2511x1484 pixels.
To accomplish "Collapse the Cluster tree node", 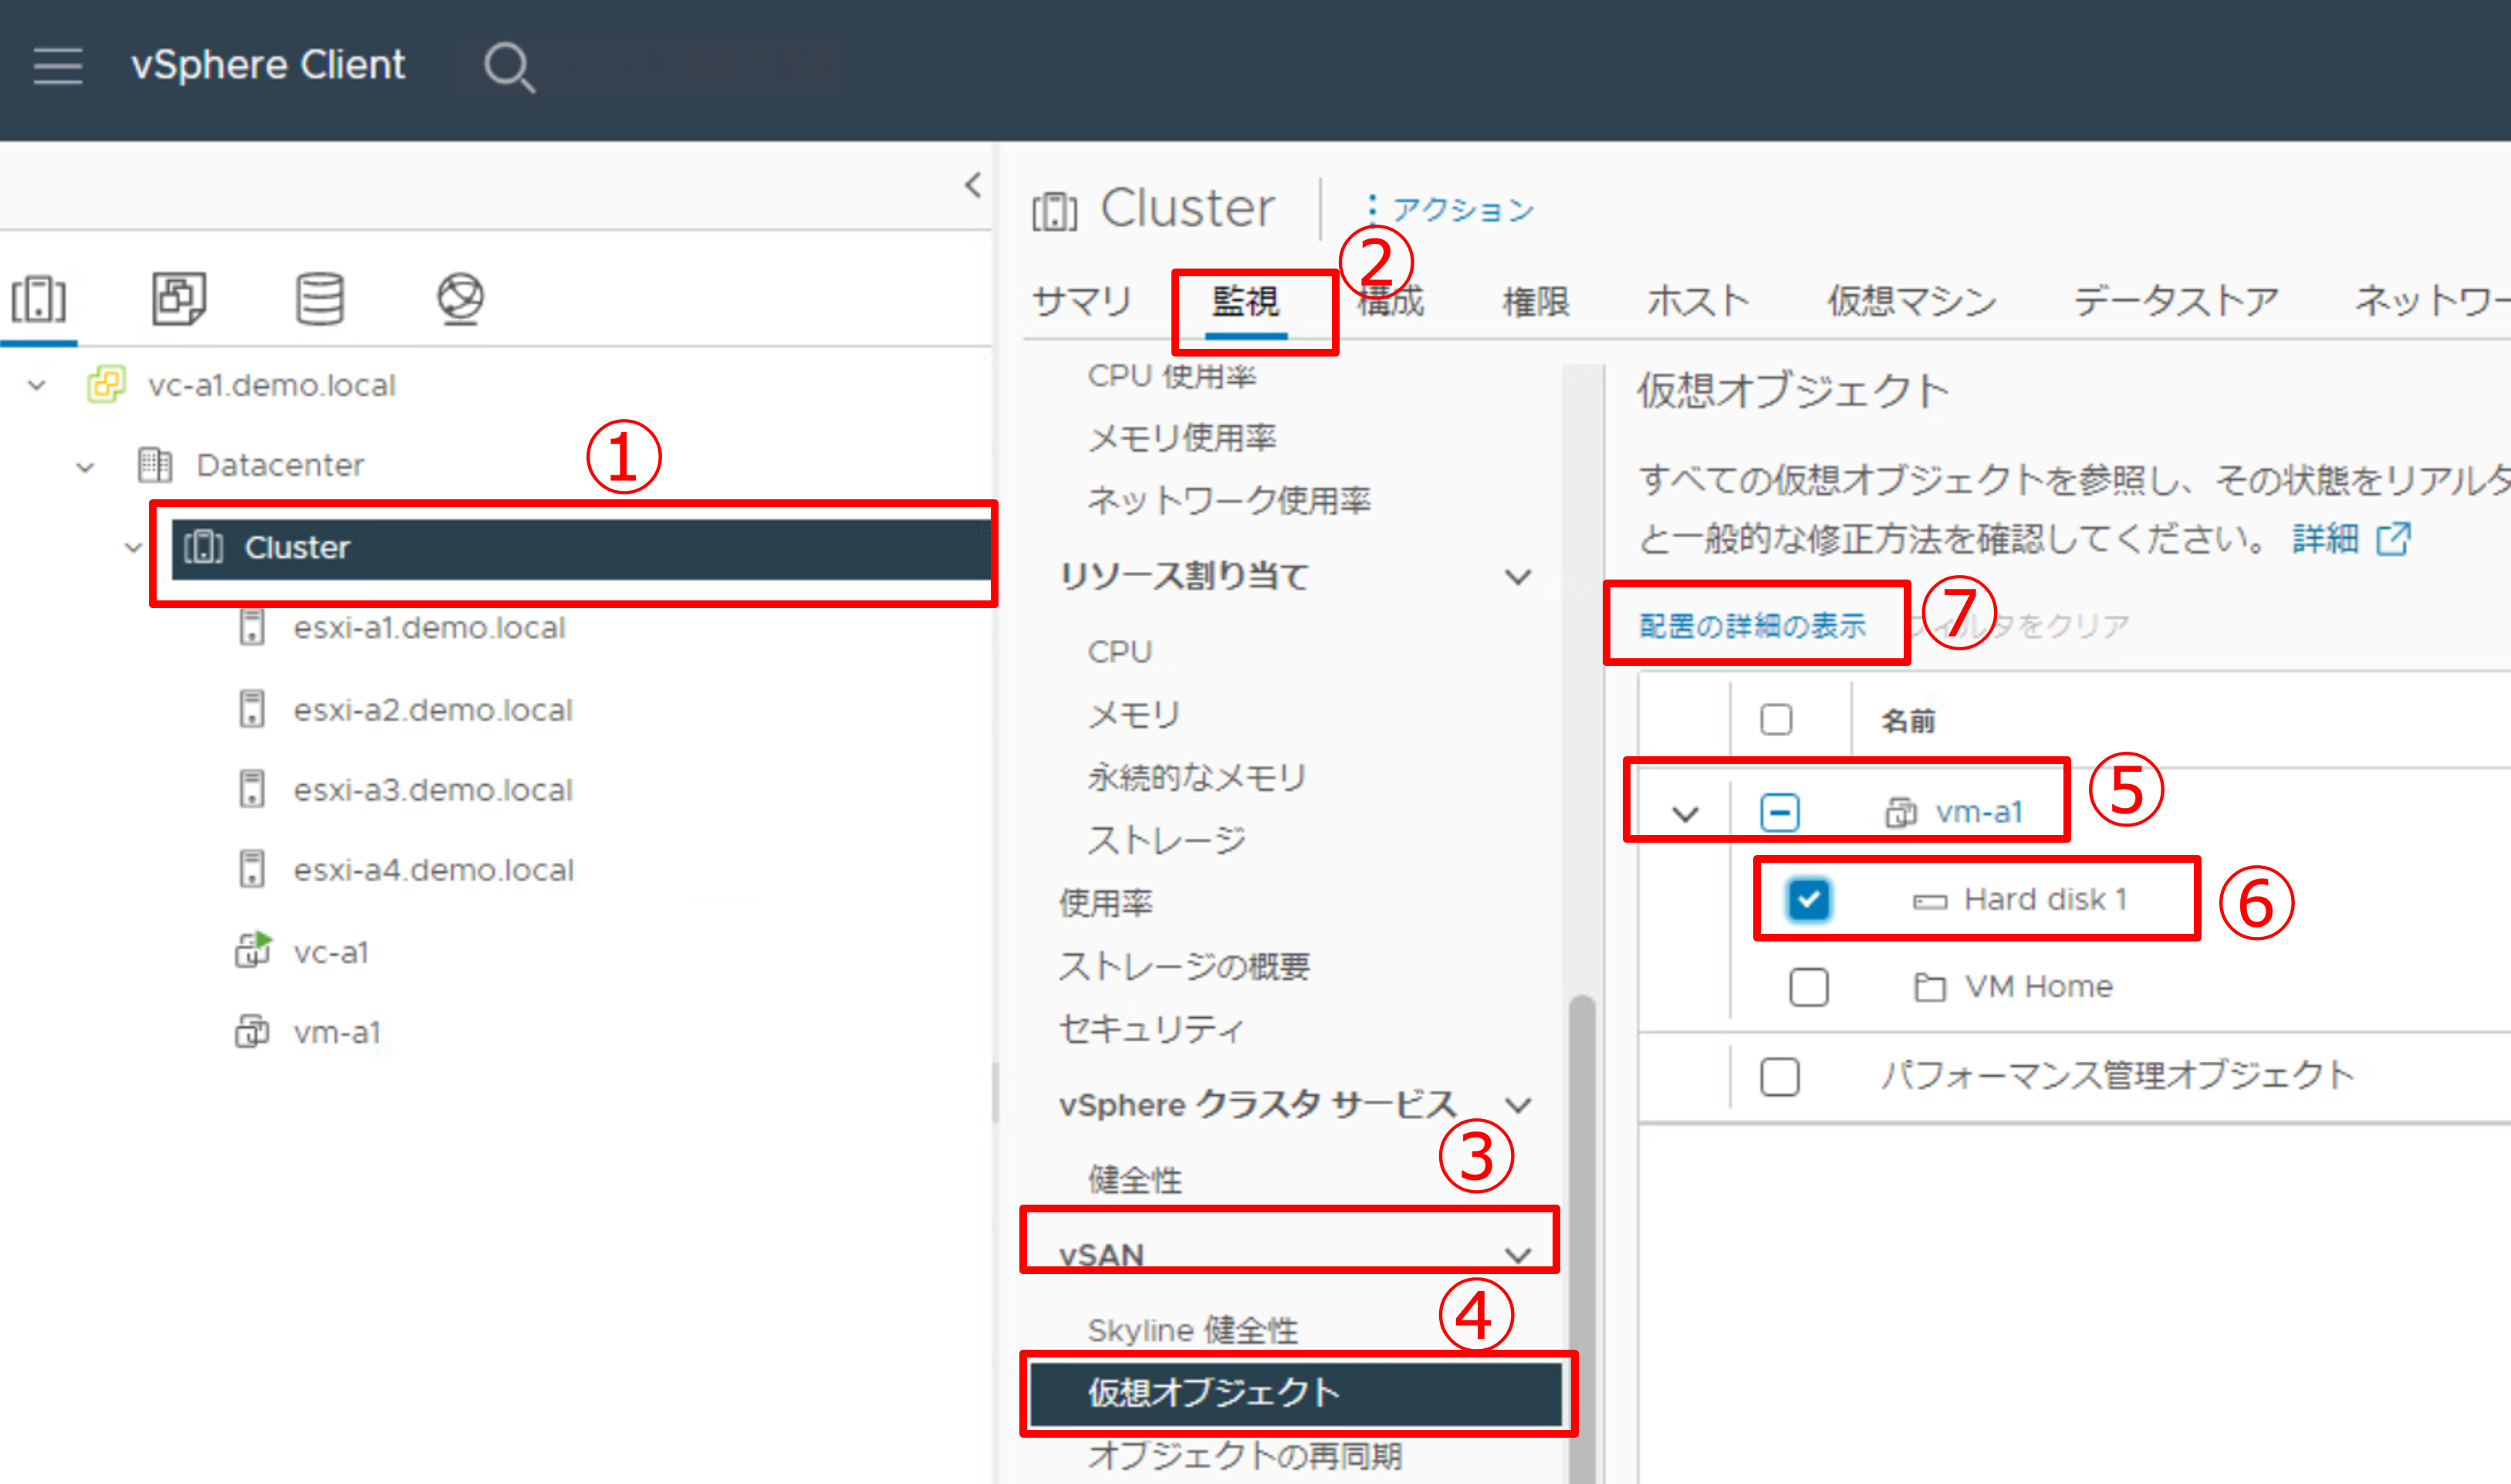I will [132, 547].
